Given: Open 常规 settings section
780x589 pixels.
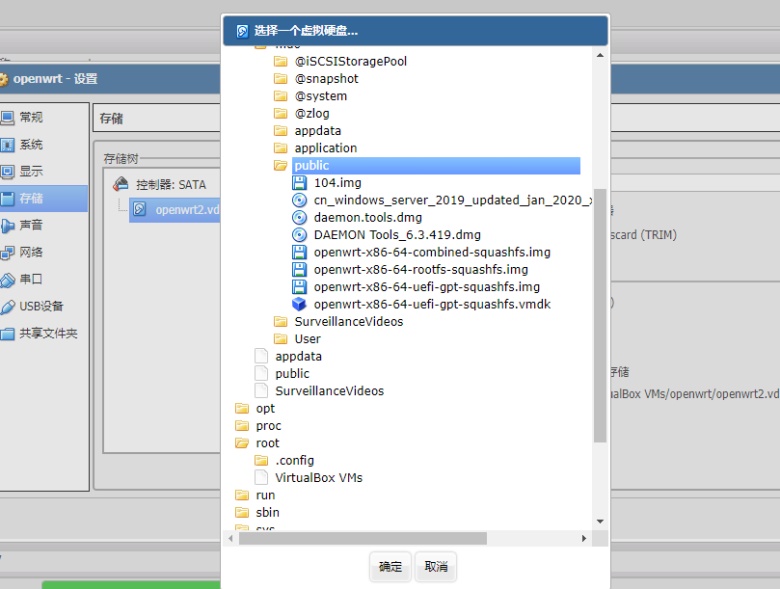Looking at the screenshot, I should [x=44, y=117].
